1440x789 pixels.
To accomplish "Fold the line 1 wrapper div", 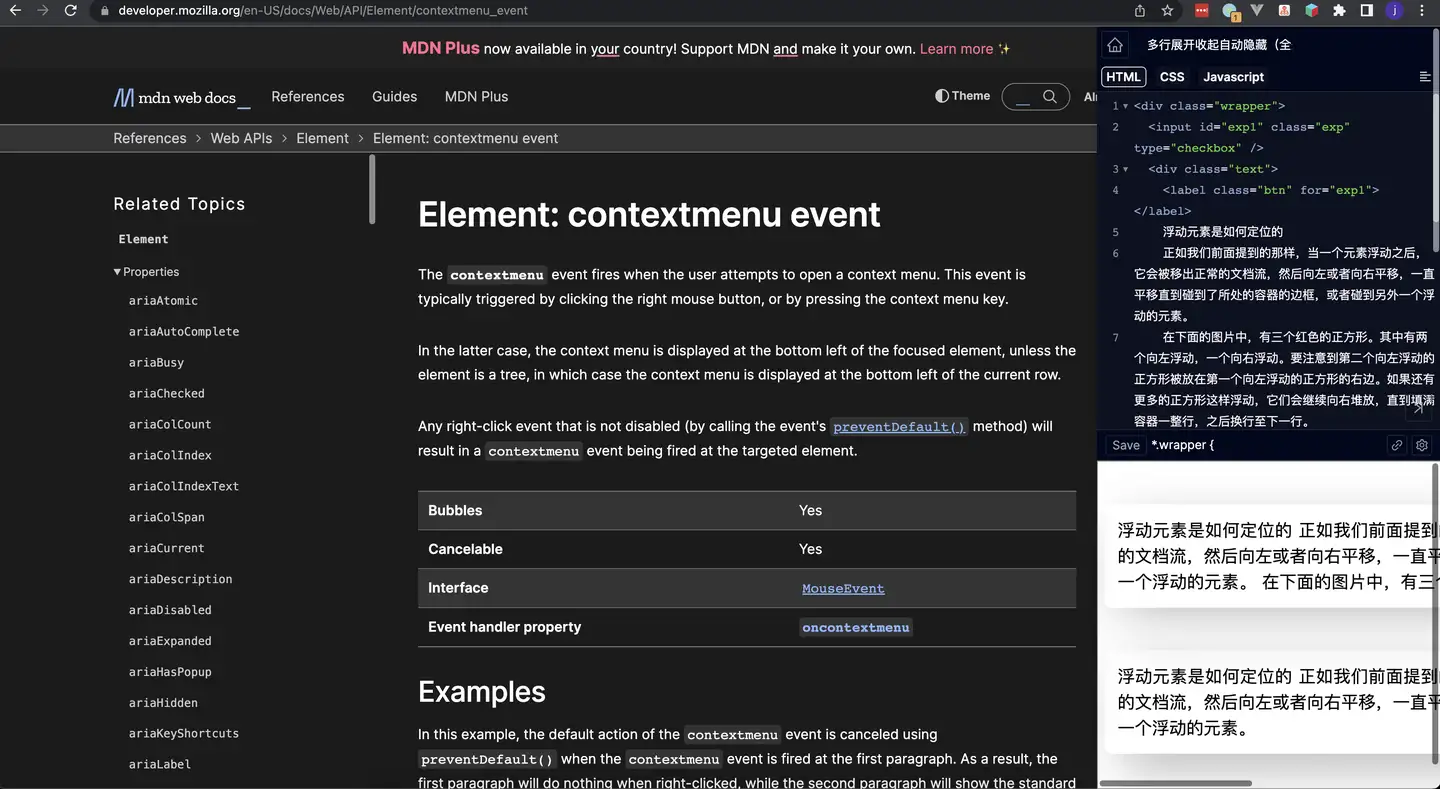I will click(x=1126, y=106).
